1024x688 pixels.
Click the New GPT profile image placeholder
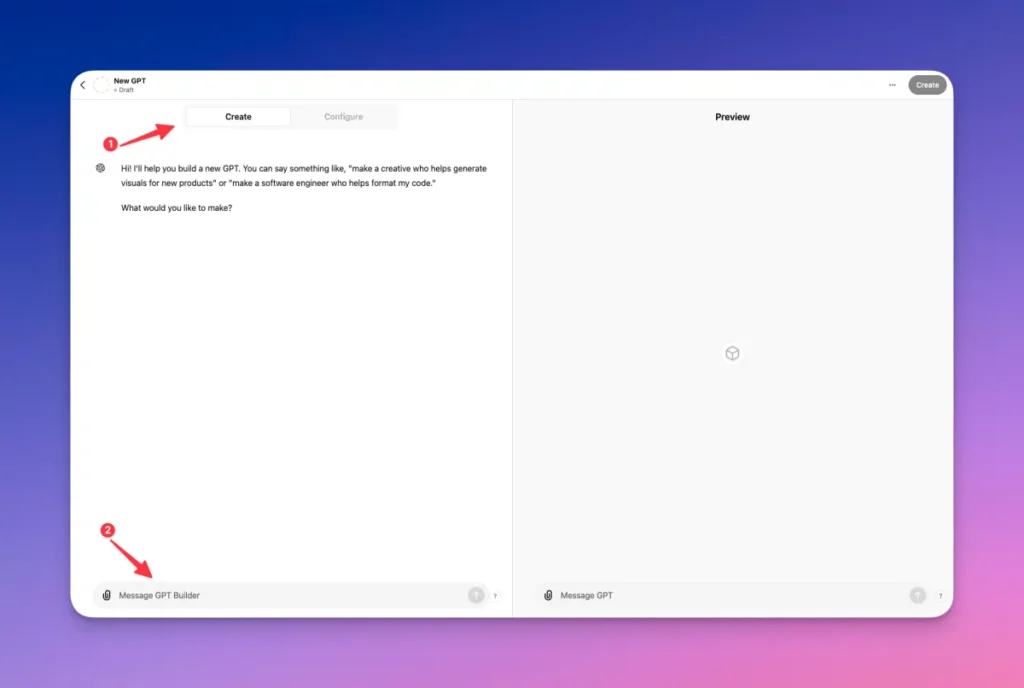click(x=101, y=85)
